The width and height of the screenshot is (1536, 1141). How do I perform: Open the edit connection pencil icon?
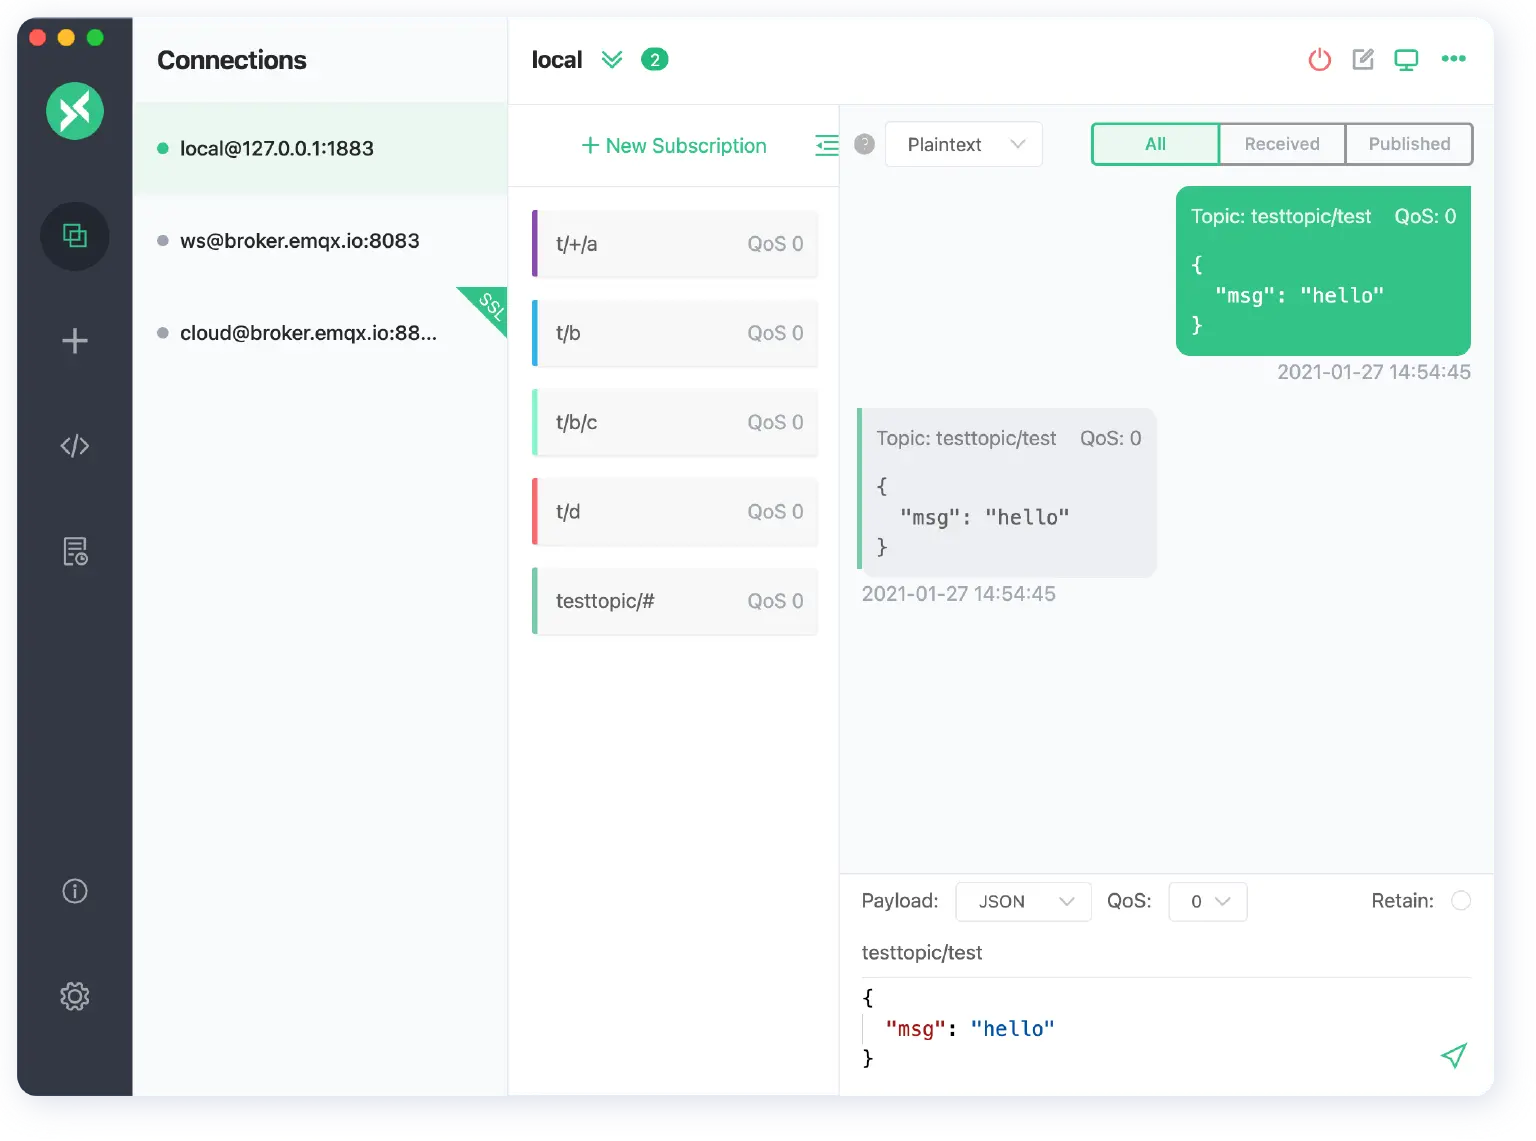coord(1363,59)
